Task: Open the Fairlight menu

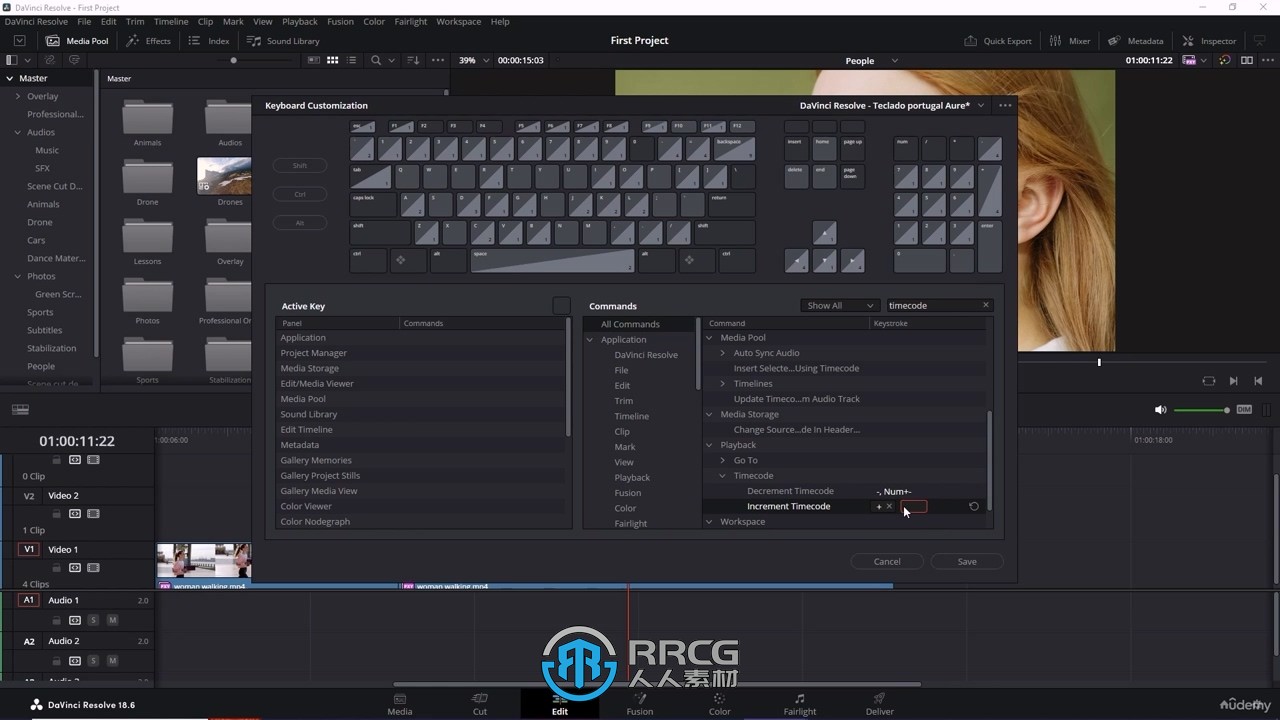Action: [410, 21]
